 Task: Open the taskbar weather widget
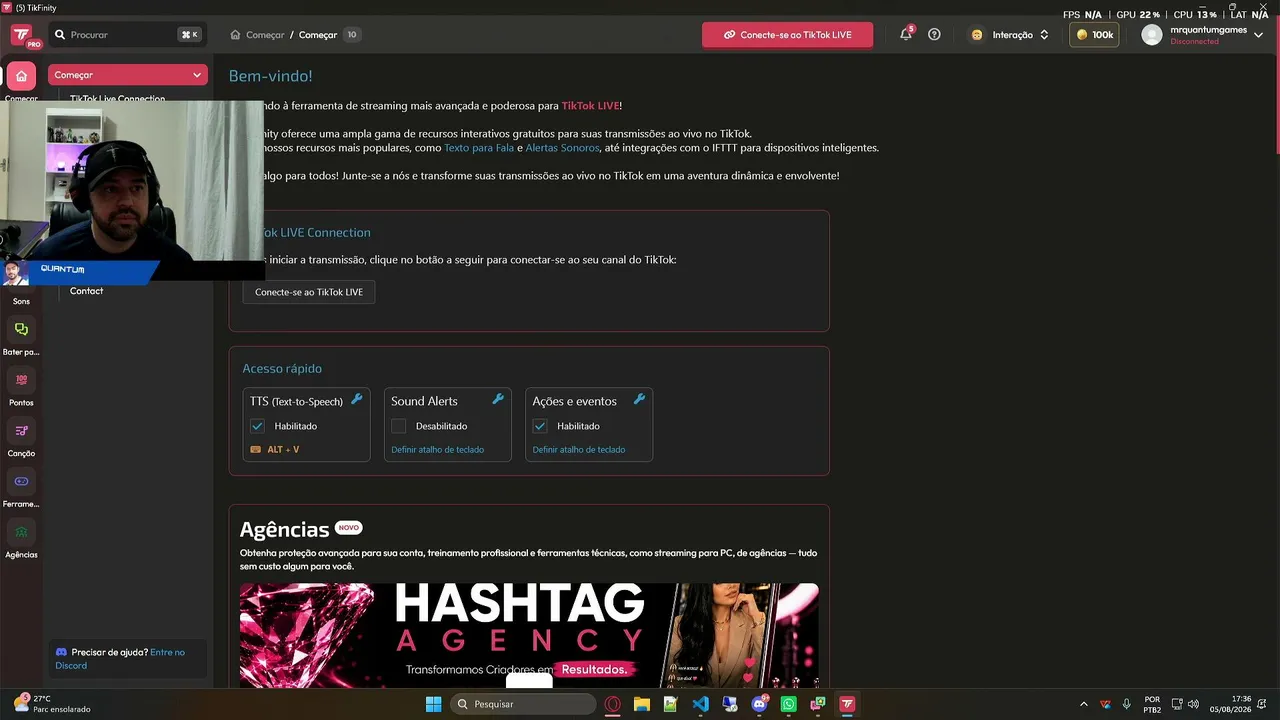pos(50,704)
